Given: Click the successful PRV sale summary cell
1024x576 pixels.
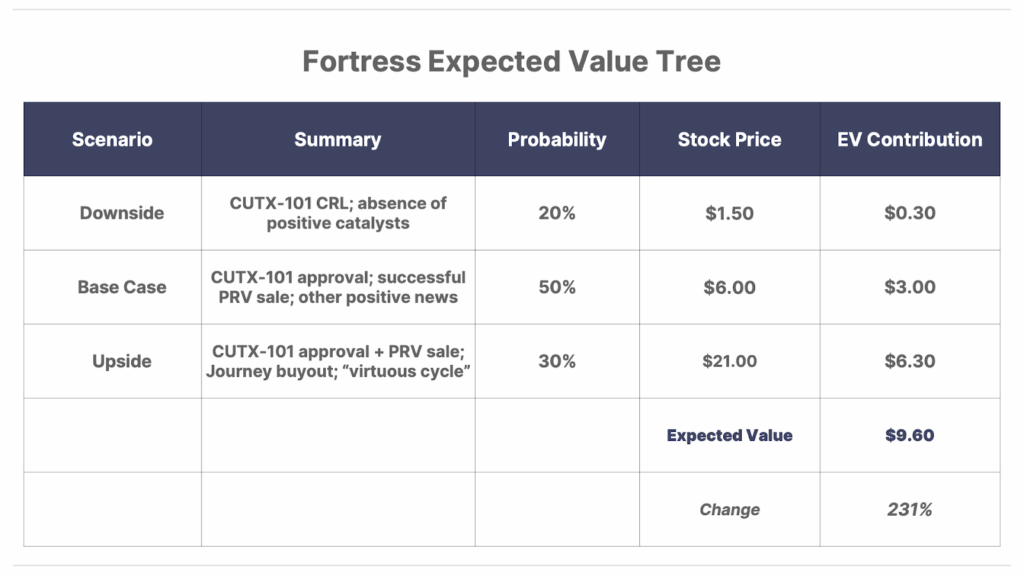Looking at the screenshot, I should tap(338, 287).
